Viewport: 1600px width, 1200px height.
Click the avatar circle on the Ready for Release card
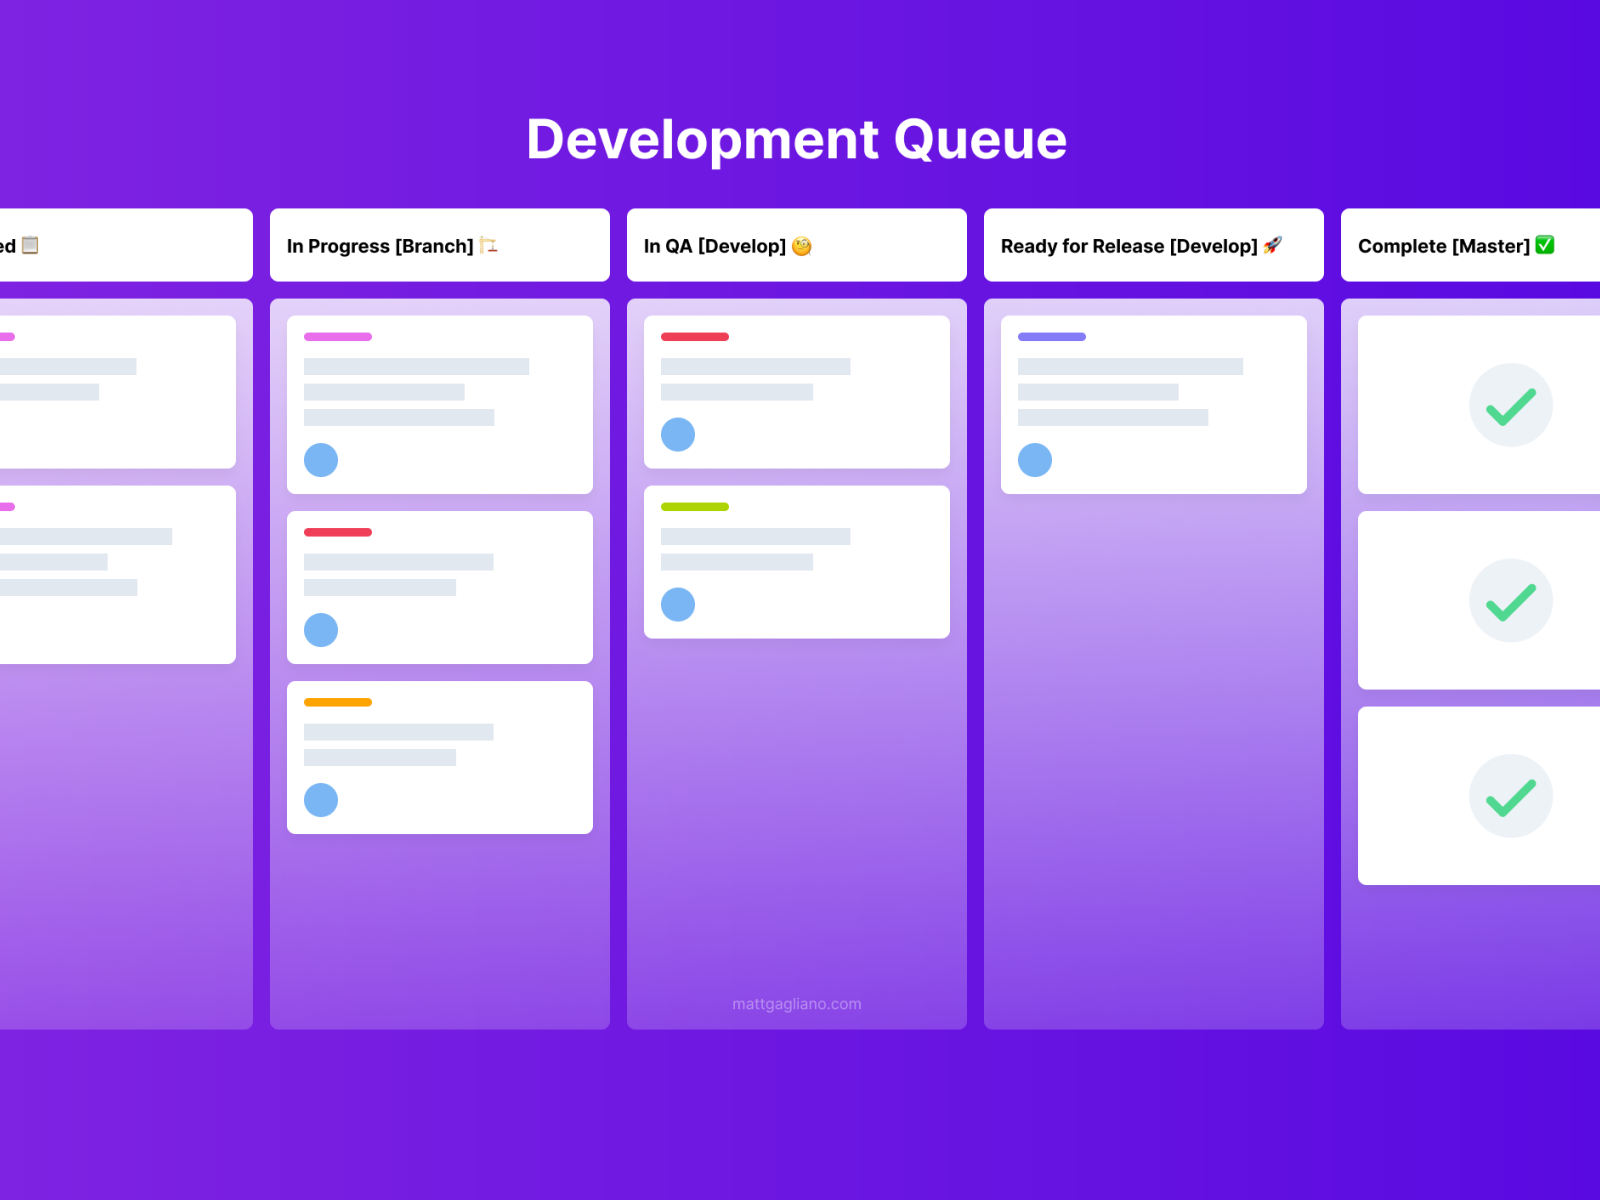(1035, 460)
